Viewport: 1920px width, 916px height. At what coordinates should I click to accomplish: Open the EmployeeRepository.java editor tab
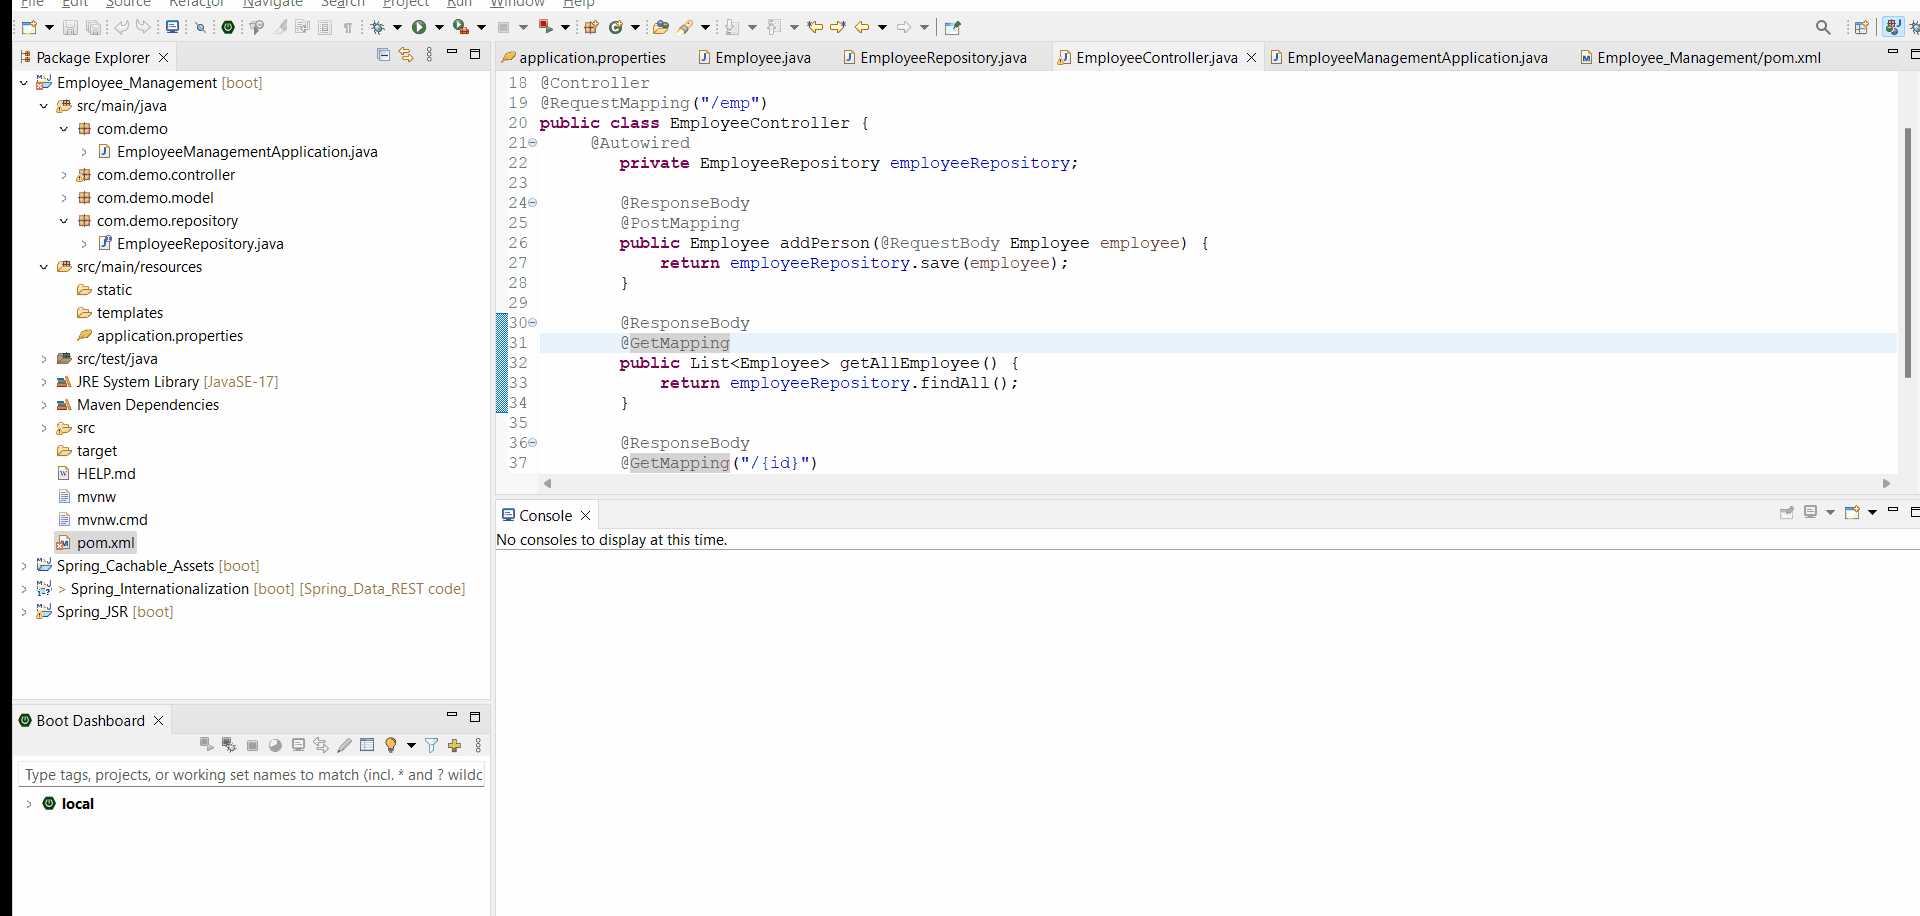pos(942,58)
